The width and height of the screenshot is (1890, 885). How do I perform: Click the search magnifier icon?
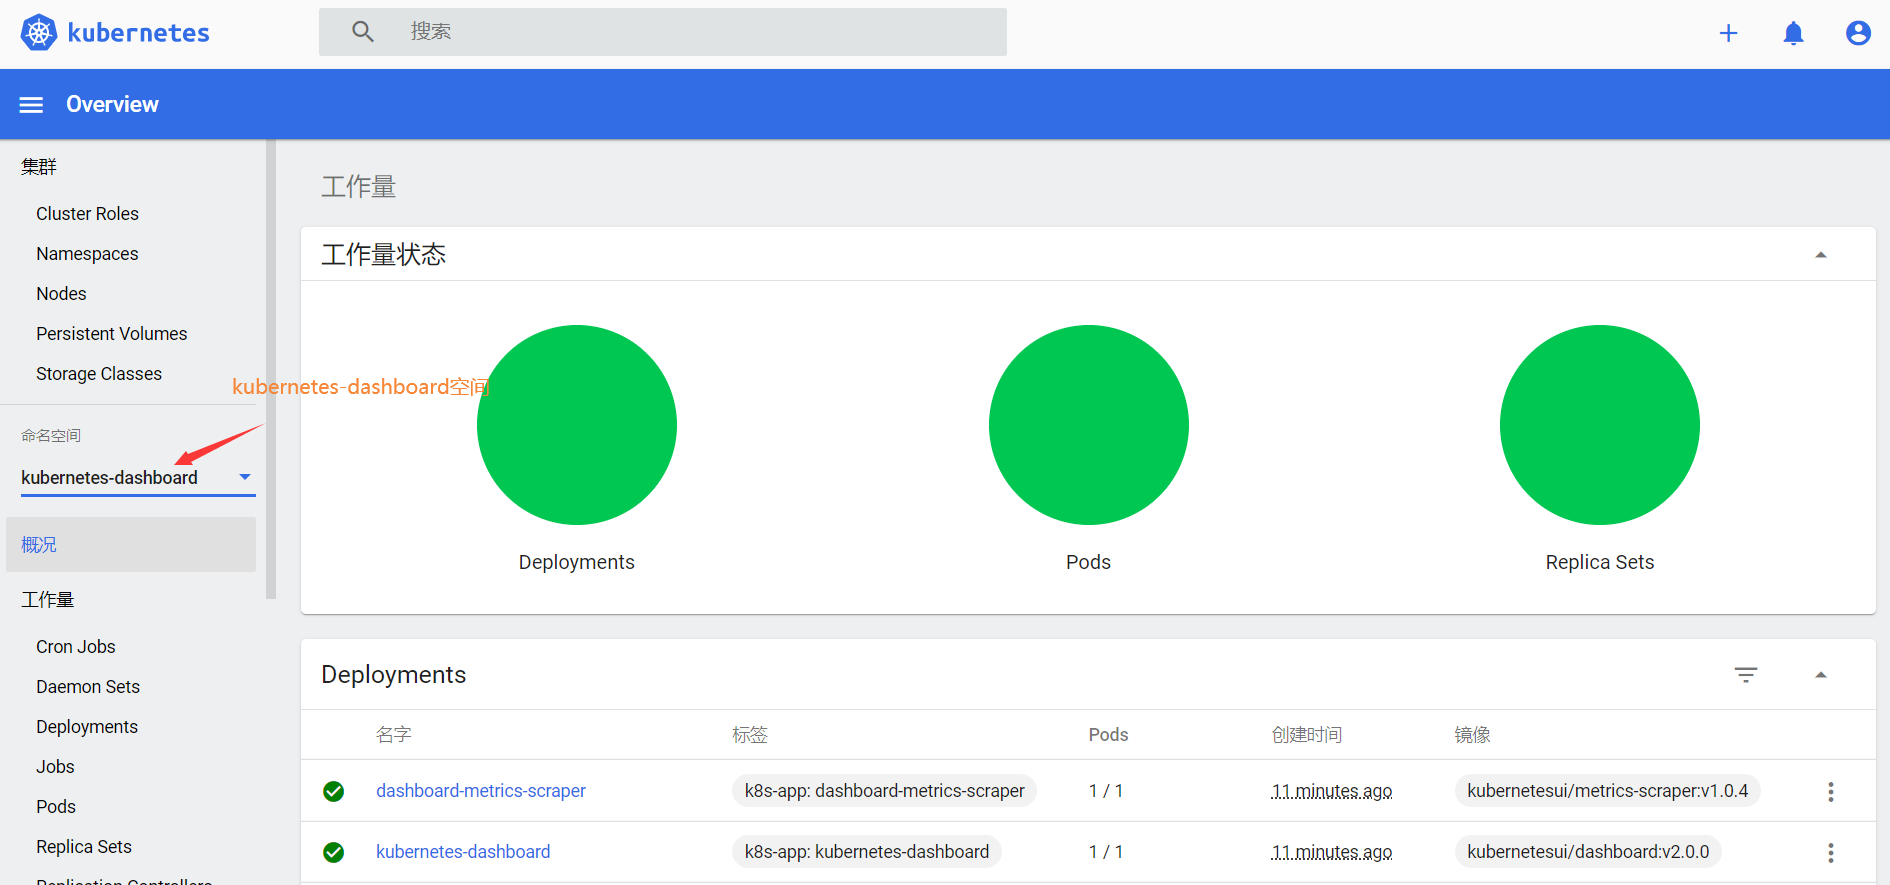[x=363, y=32]
